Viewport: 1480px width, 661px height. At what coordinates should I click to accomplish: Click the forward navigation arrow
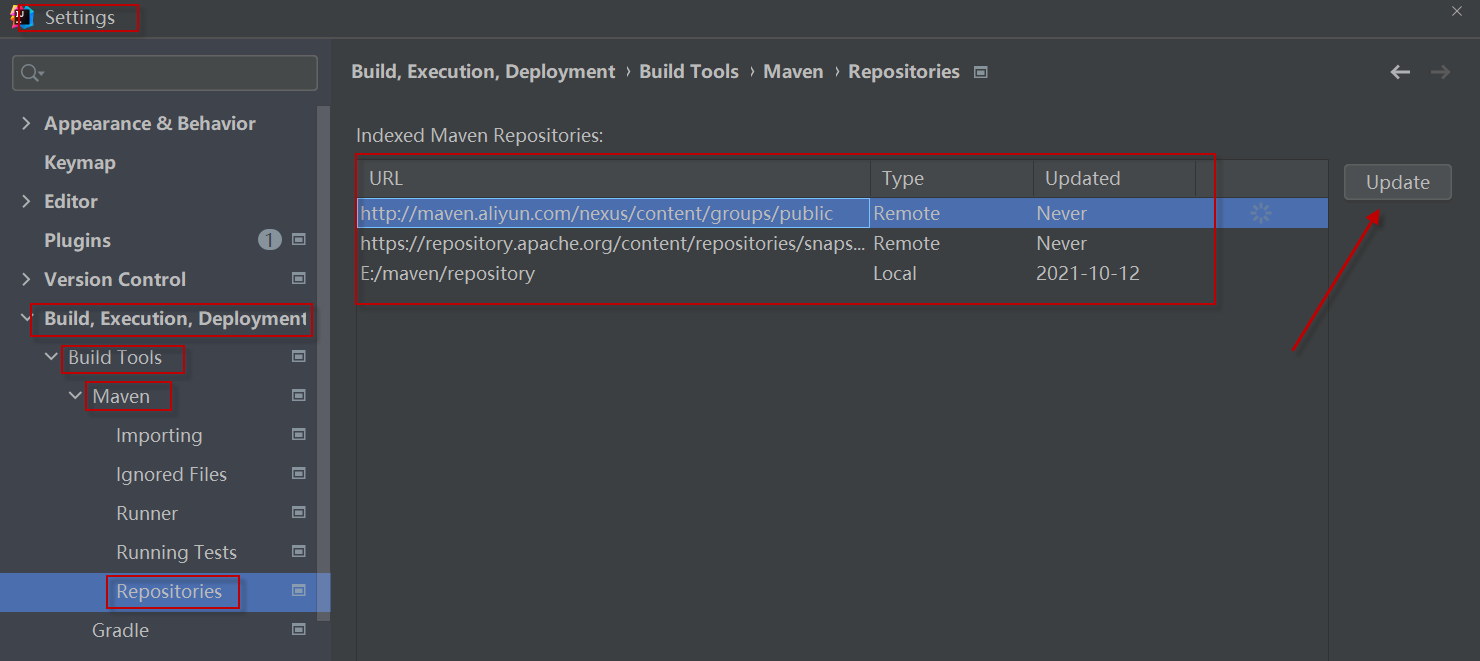coord(1440,72)
